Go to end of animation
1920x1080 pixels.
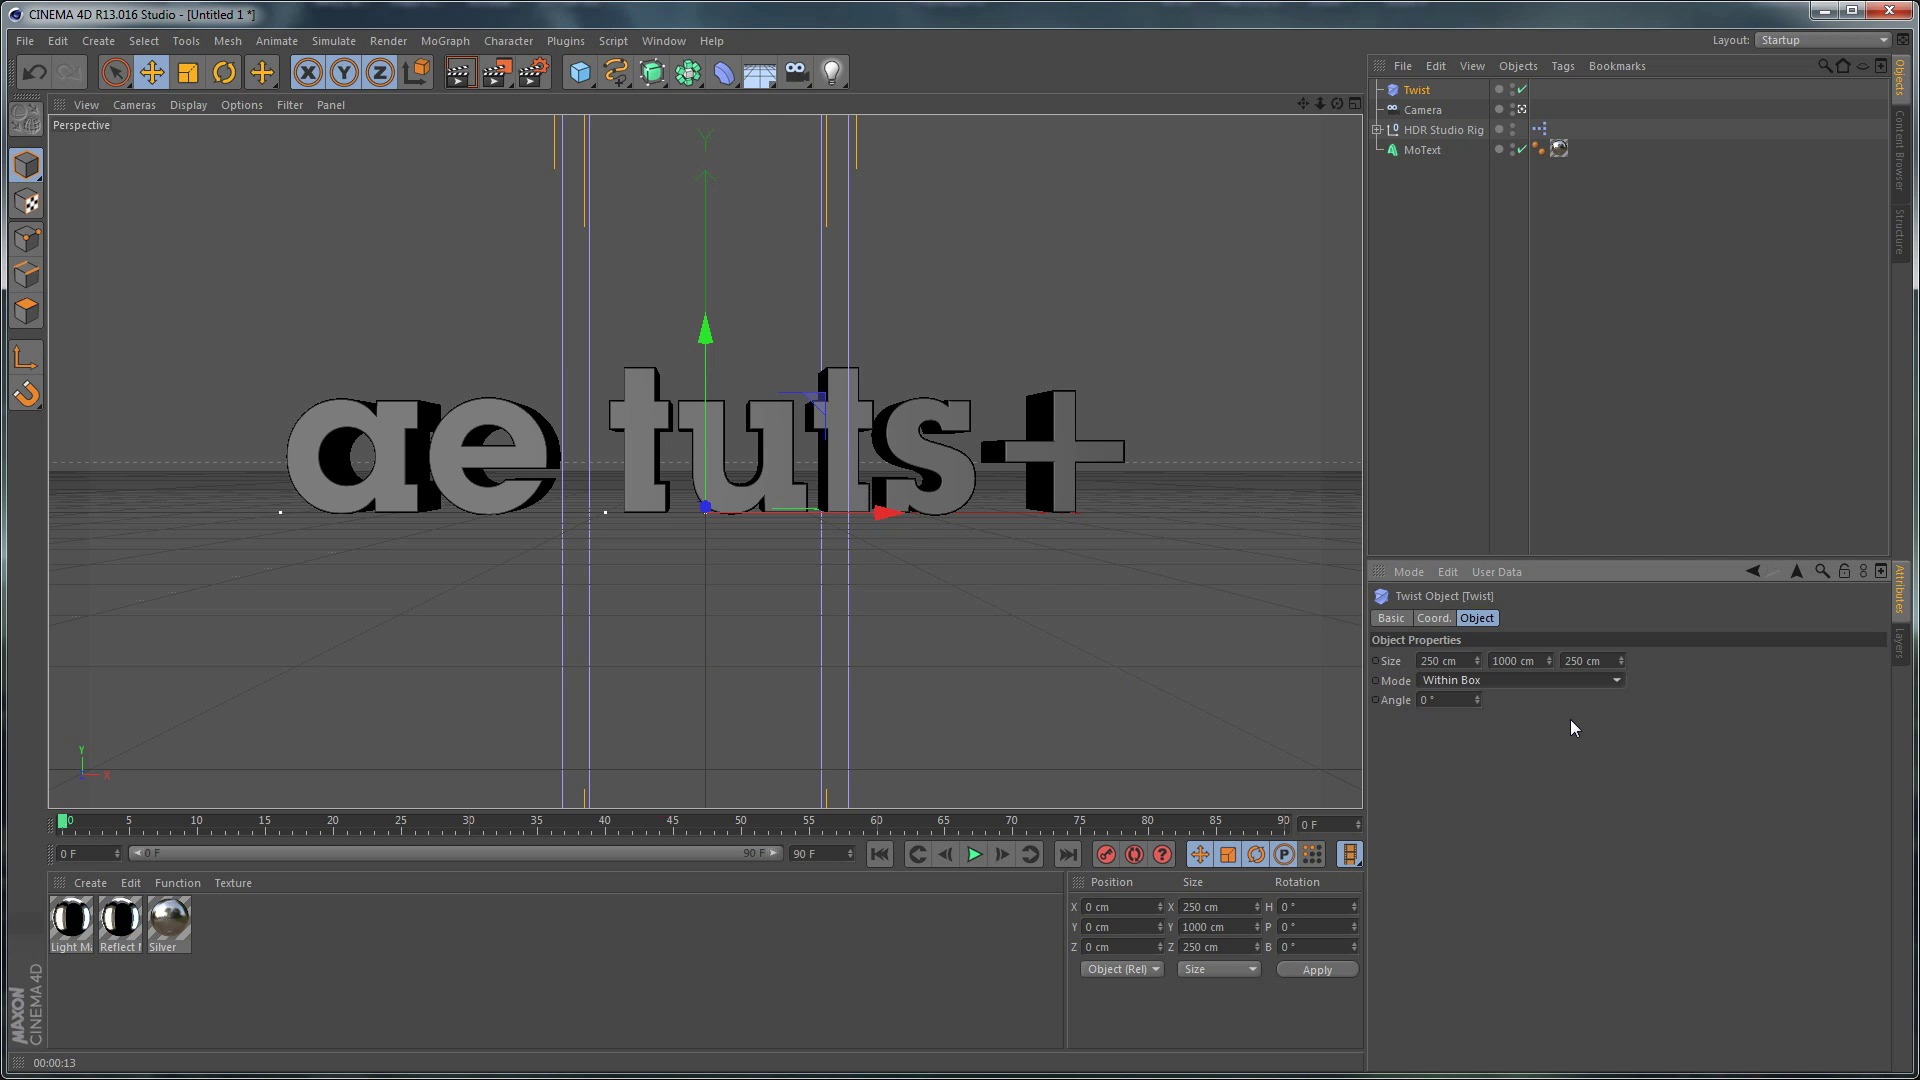pos(1068,855)
